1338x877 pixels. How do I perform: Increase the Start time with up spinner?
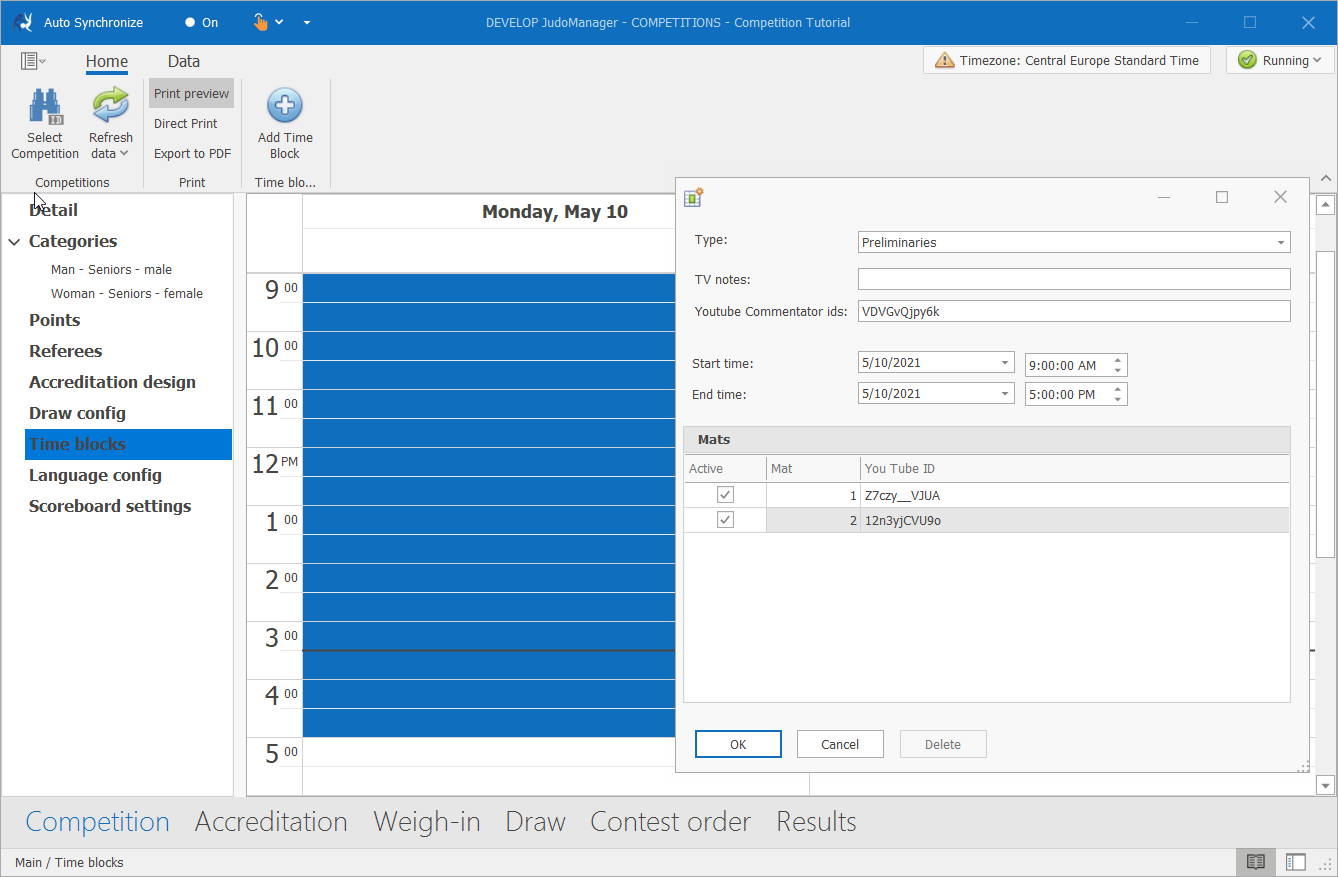[1119, 359]
